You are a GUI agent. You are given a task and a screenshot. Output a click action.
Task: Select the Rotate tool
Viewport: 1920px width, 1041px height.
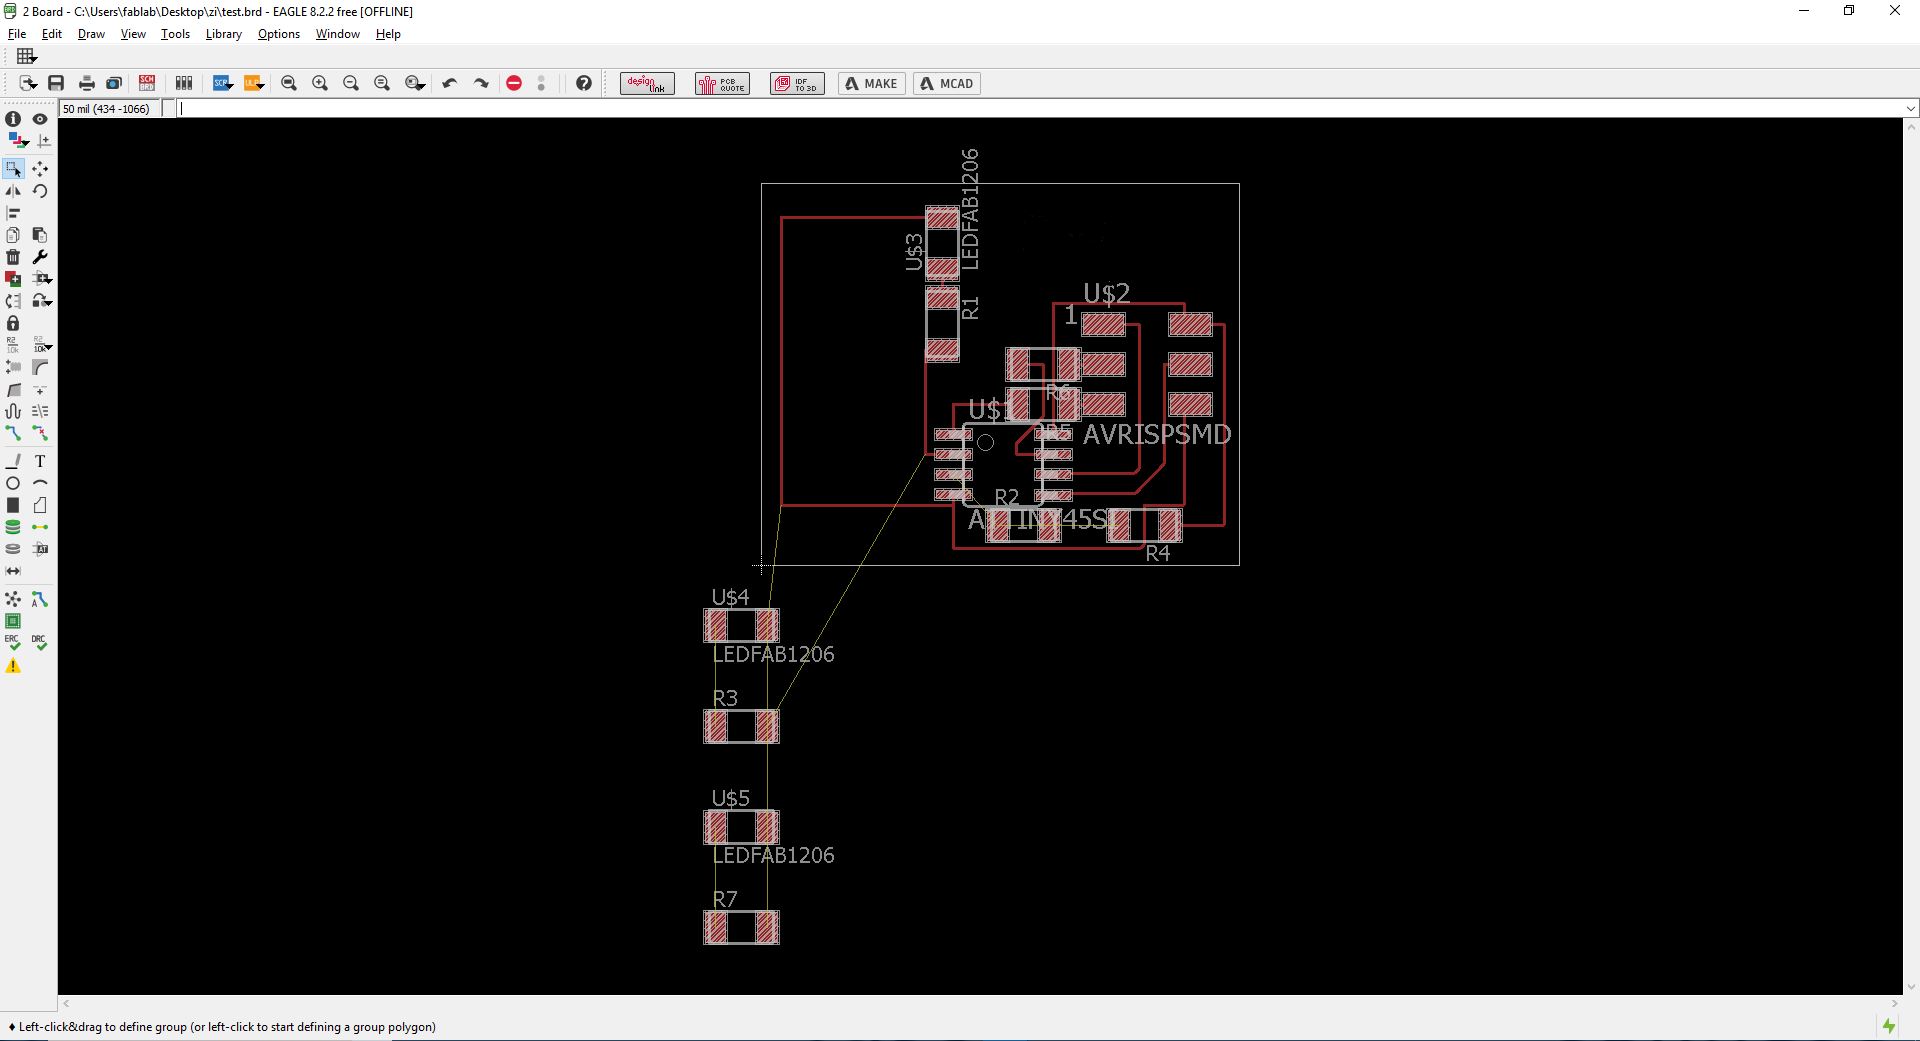40,191
